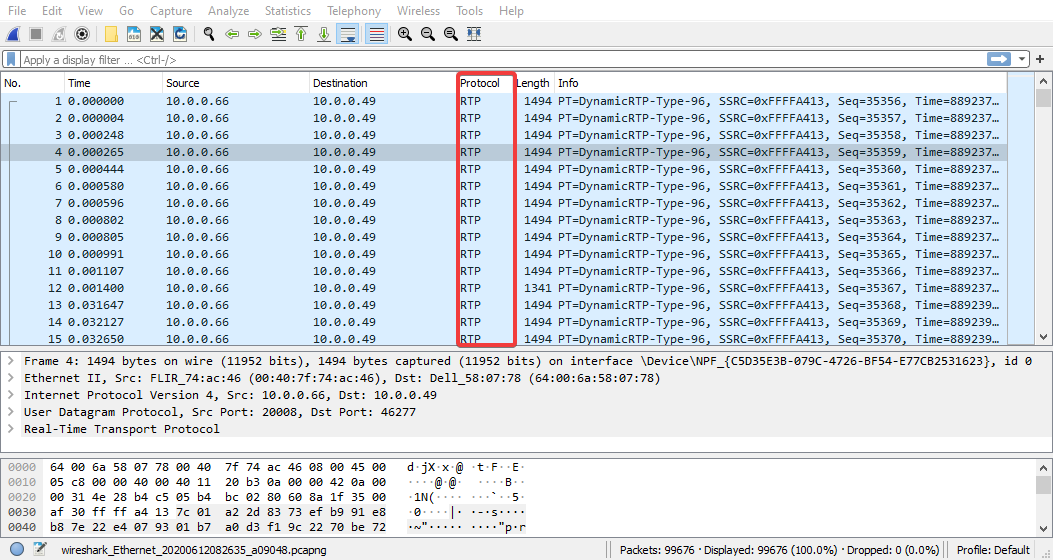Image resolution: width=1053 pixels, height=560 pixels.
Task: Click Resize columns to fit content icon
Action: 473,34
